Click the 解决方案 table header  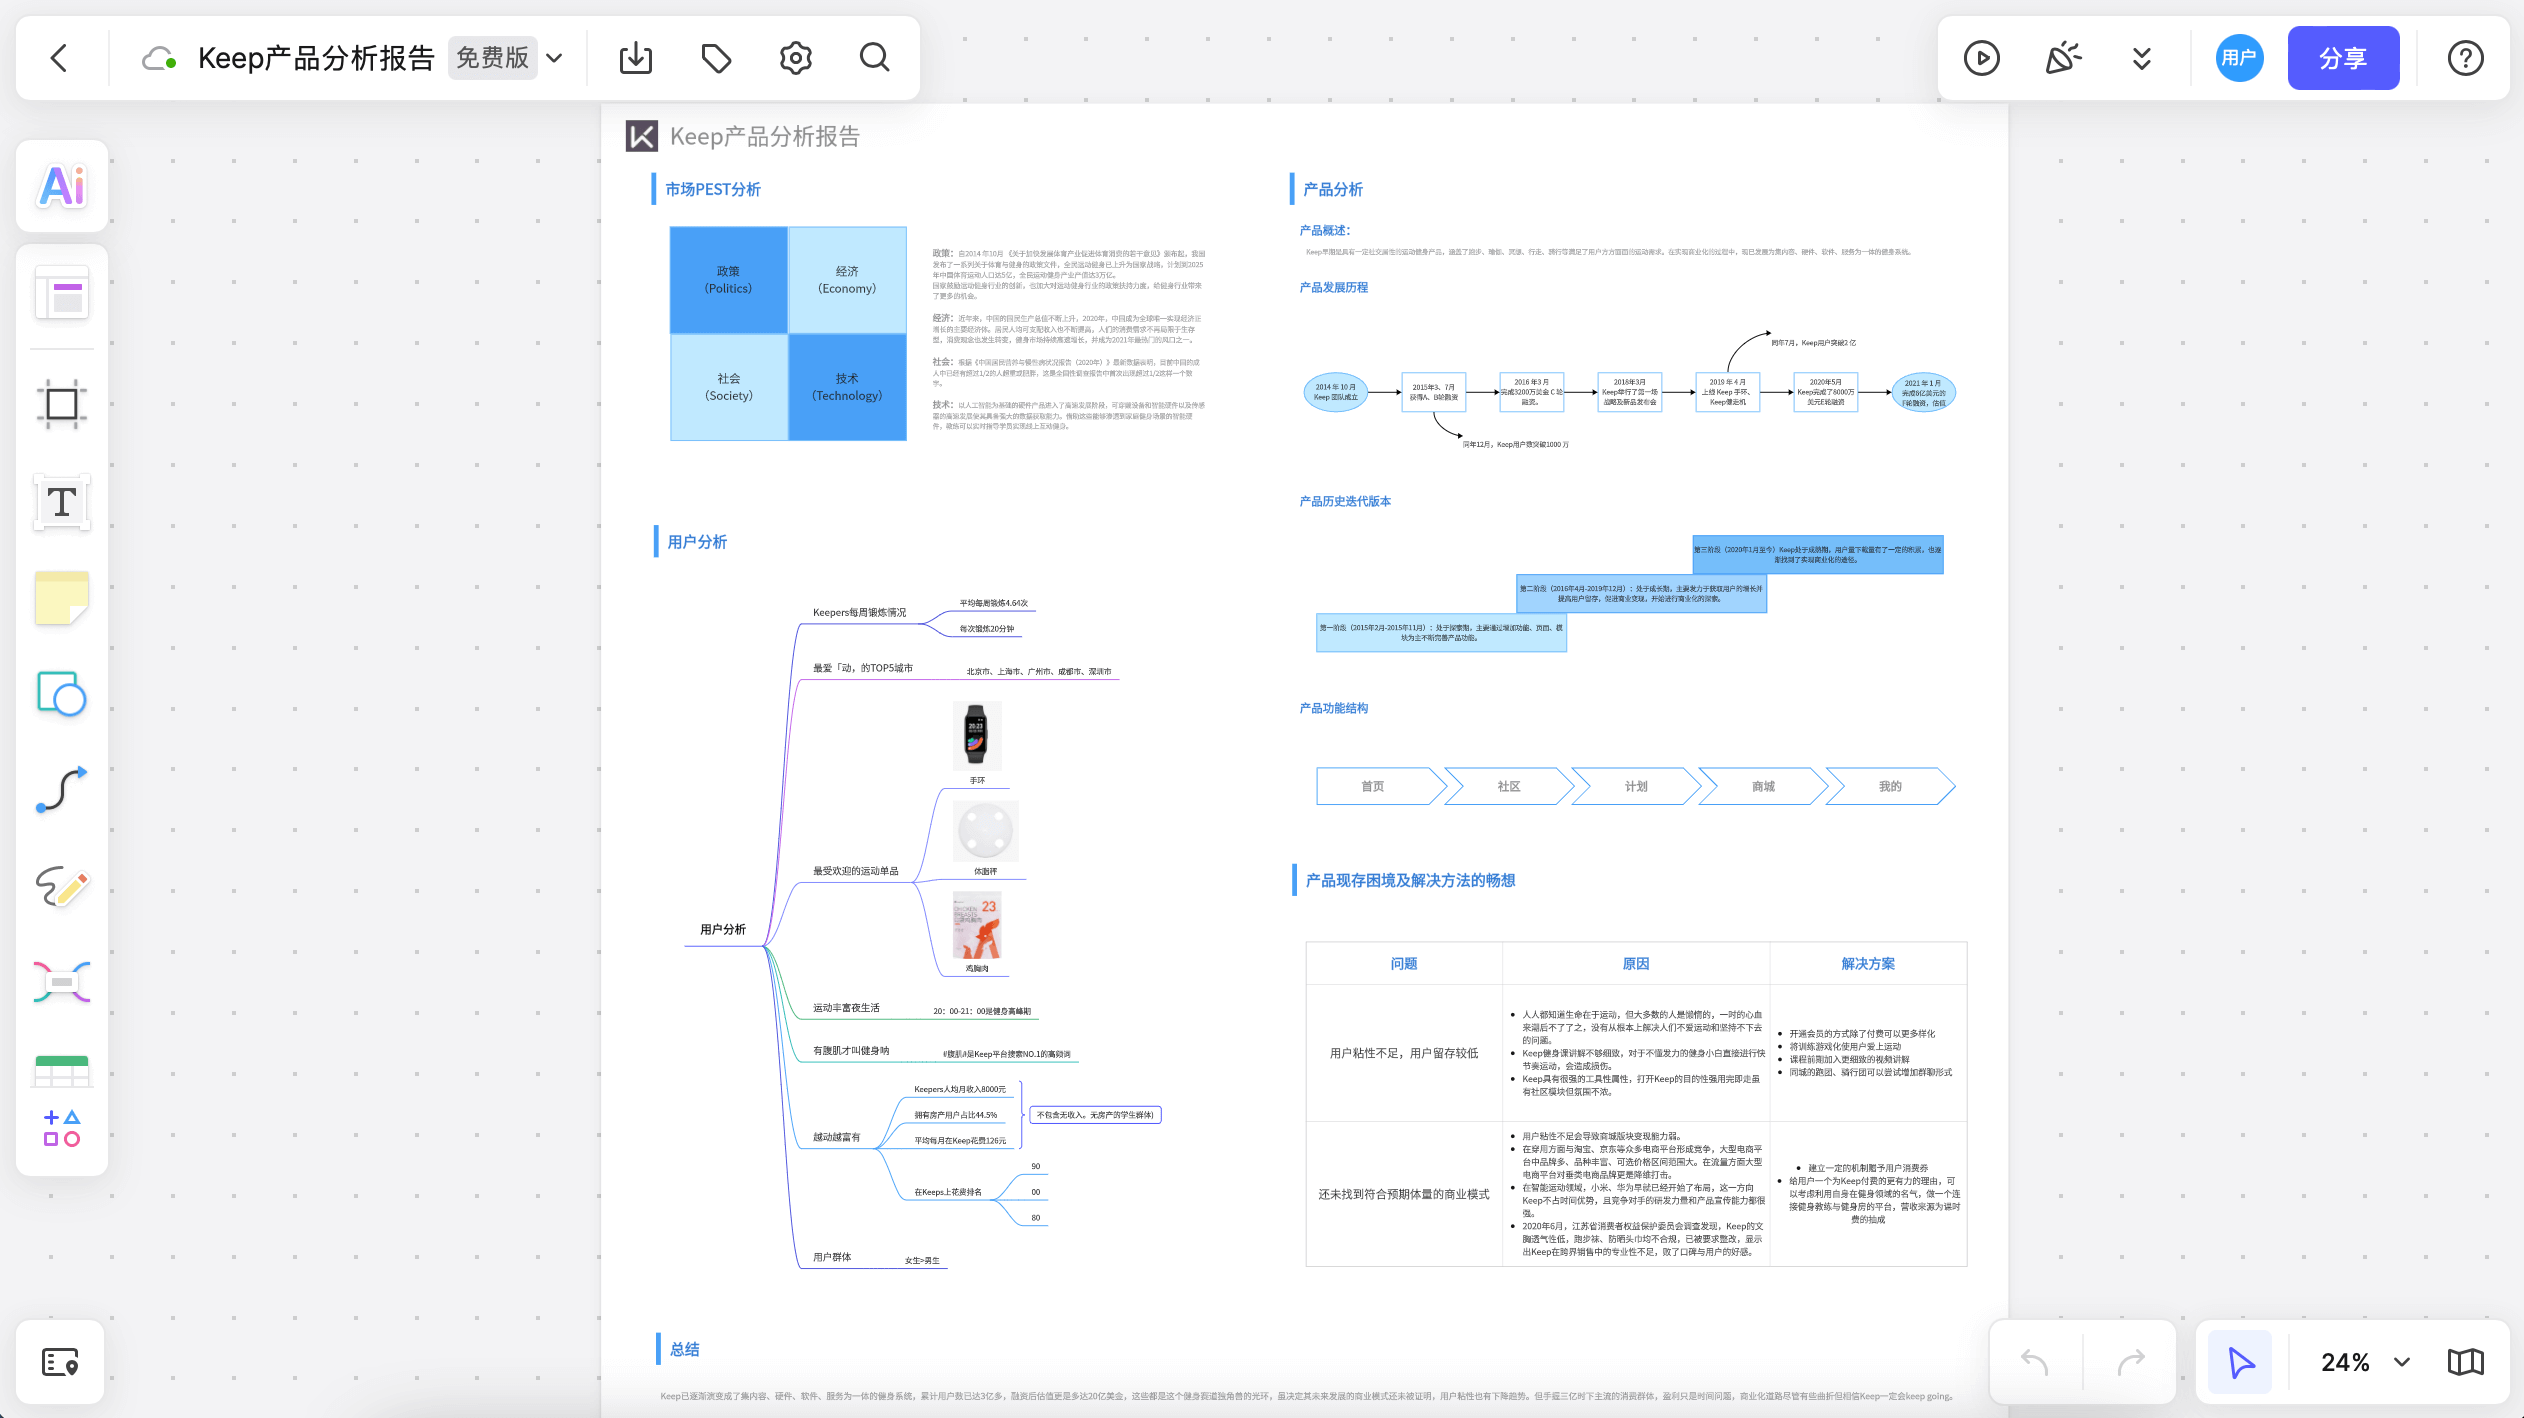[1868, 963]
